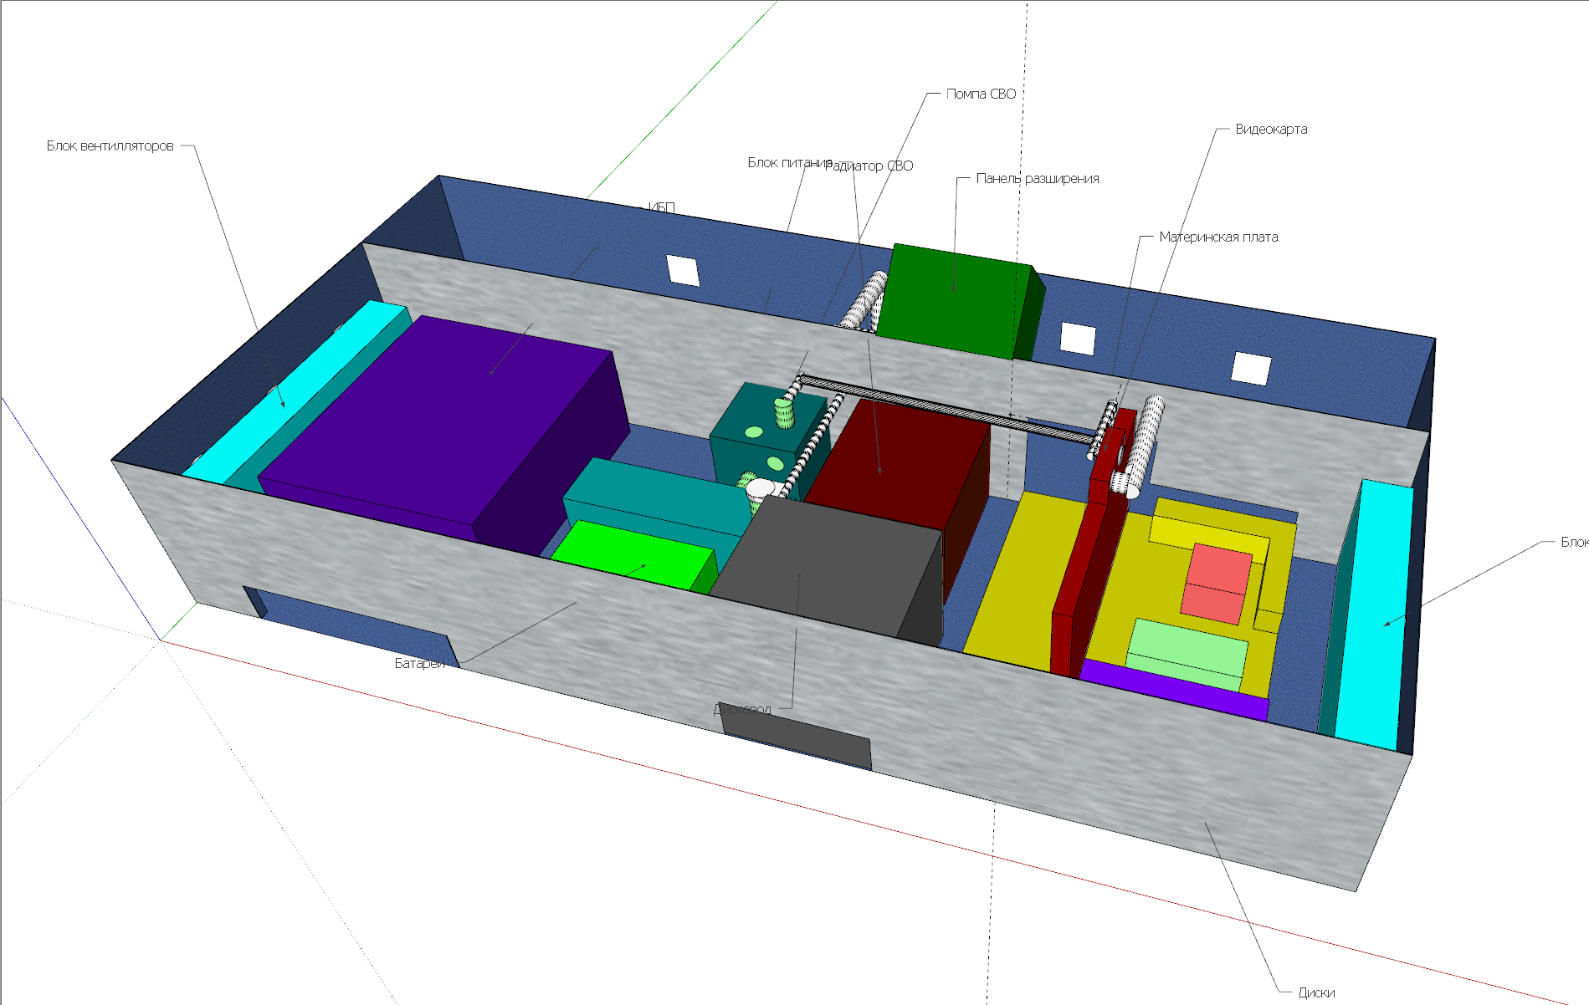1589x1005 pixels.
Task: Click the "ИБП" label text
Action: (662, 207)
